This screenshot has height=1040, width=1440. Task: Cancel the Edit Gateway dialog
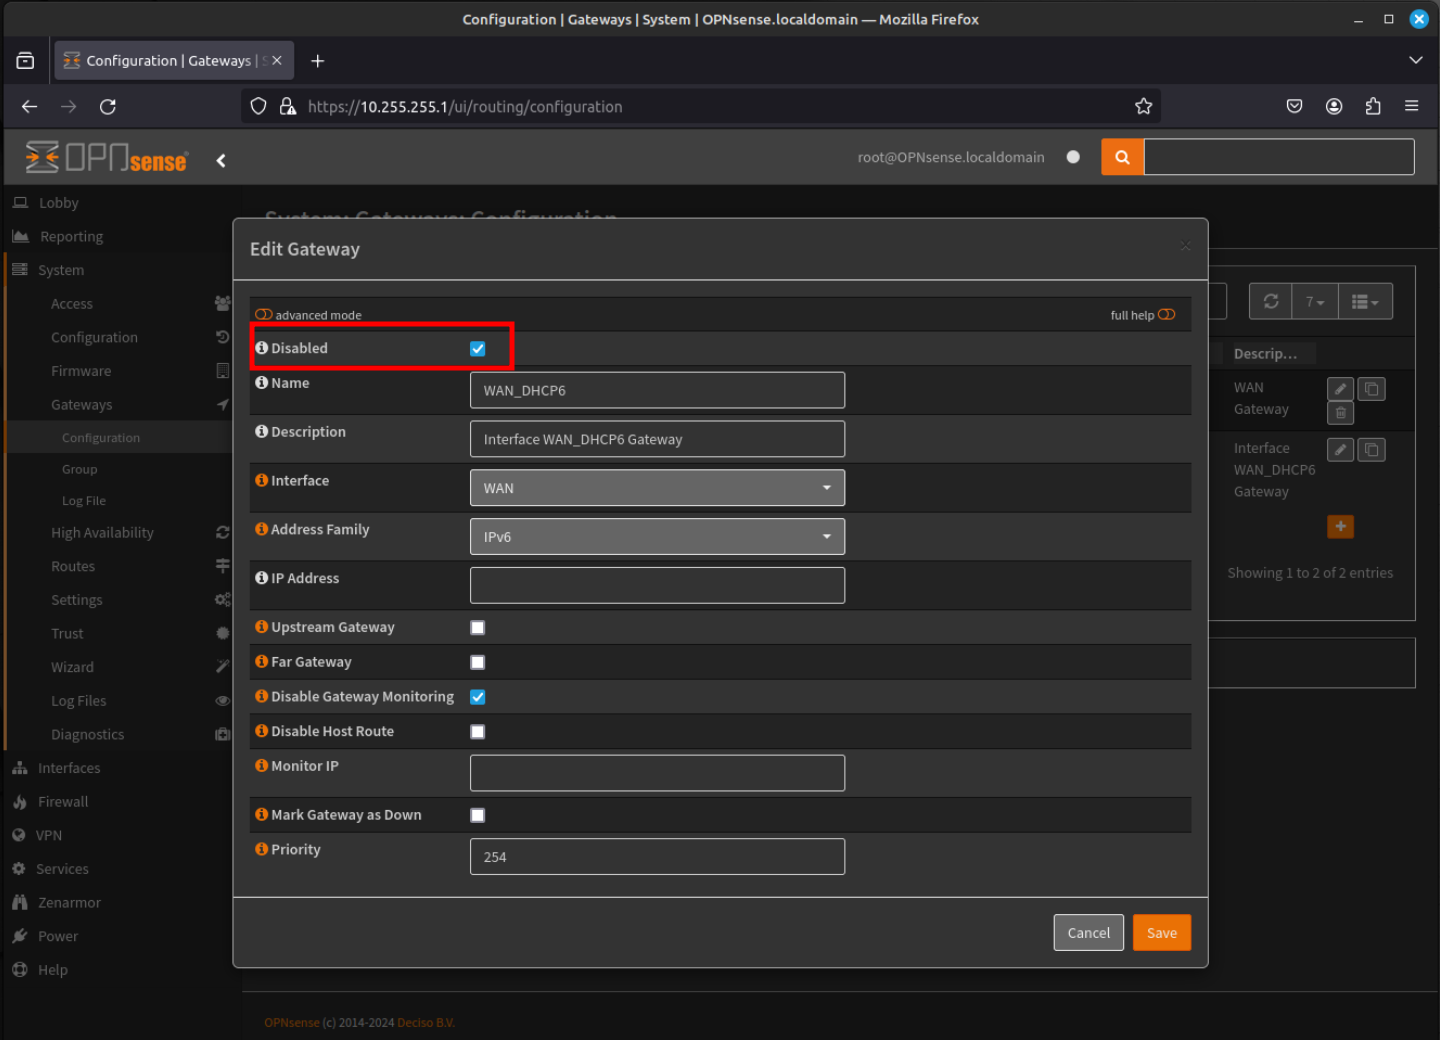pyautogui.click(x=1089, y=933)
